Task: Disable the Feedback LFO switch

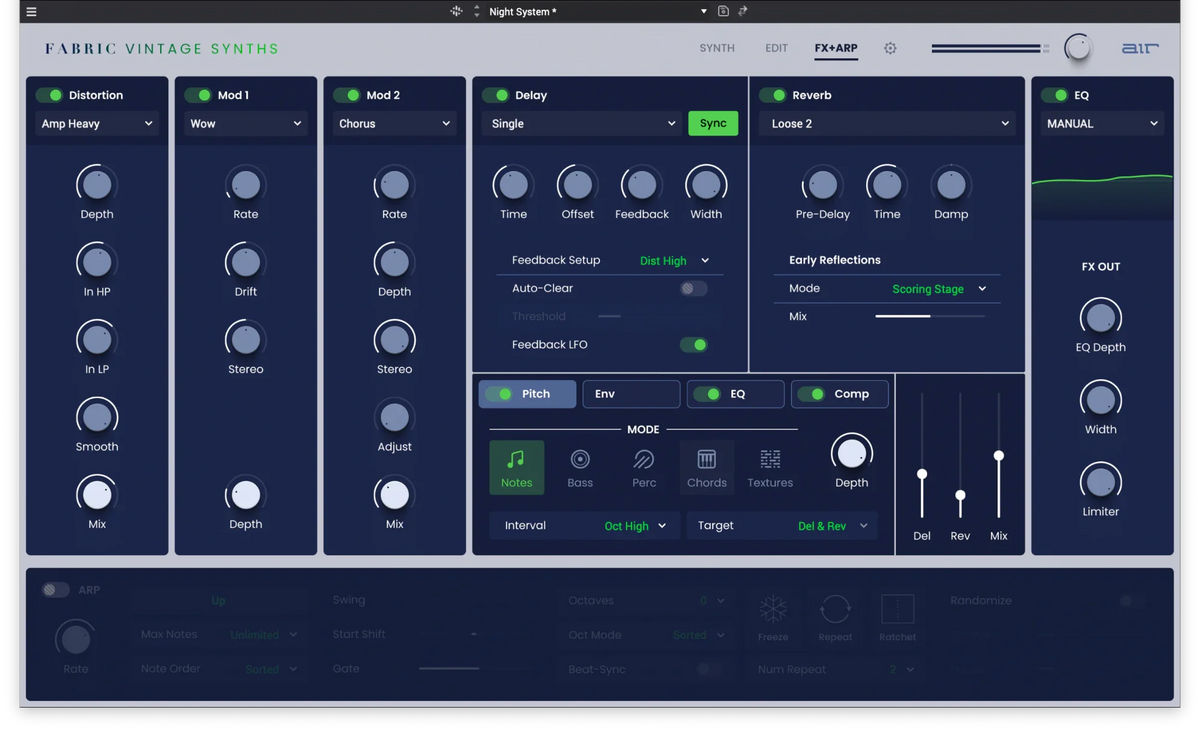Action: [x=693, y=344]
